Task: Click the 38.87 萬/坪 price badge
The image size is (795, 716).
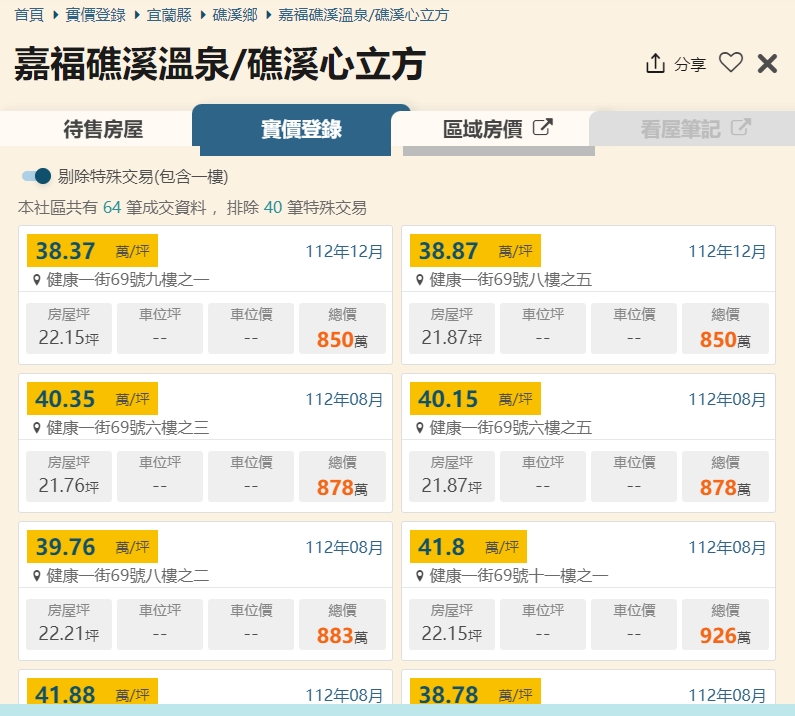Action: click(x=475, y=250)
